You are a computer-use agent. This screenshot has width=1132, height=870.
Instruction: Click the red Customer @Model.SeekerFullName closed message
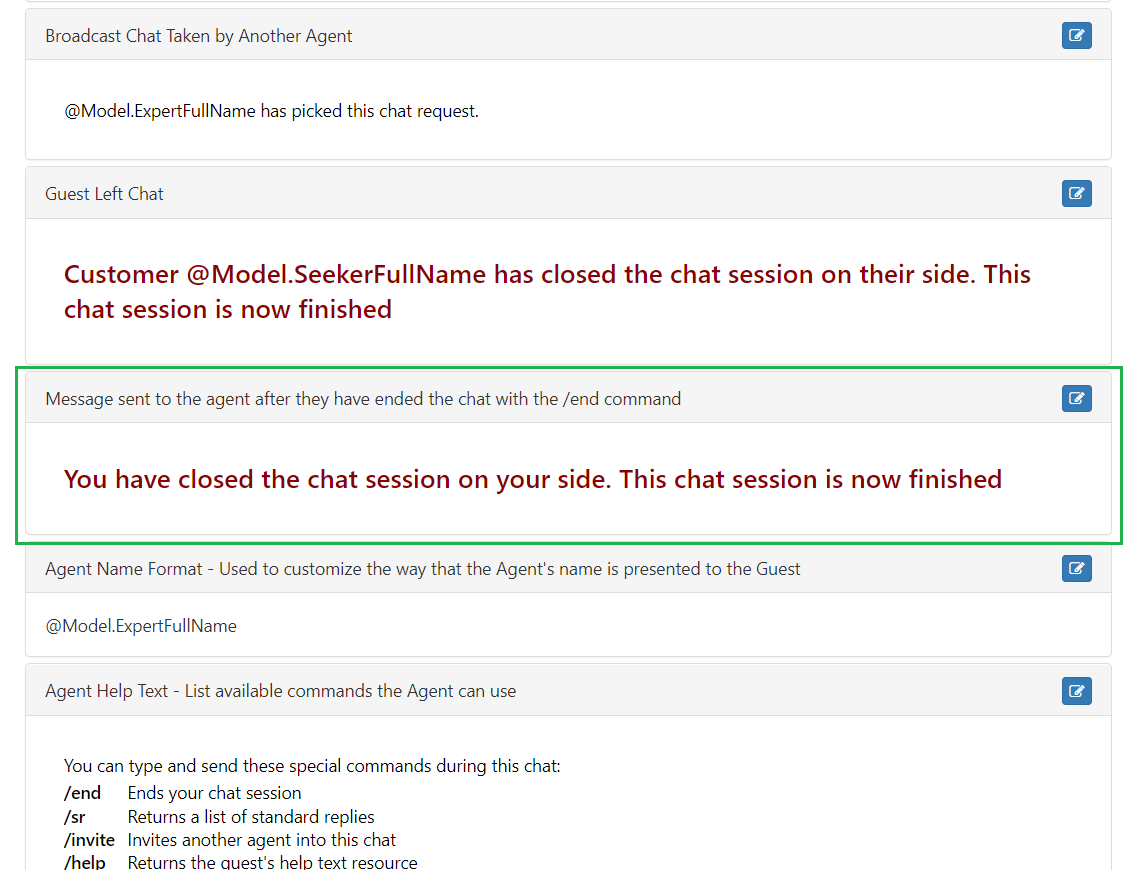pyautogui.click(x=547, y=292)
